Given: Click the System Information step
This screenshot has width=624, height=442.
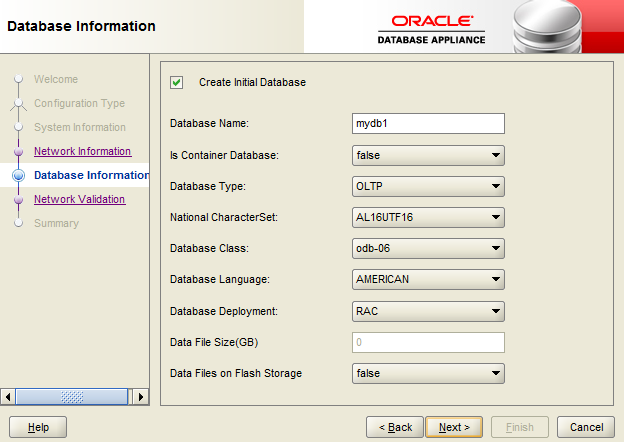Looking at the screenshot, I should pyautogui.click(x=80, y=127).
